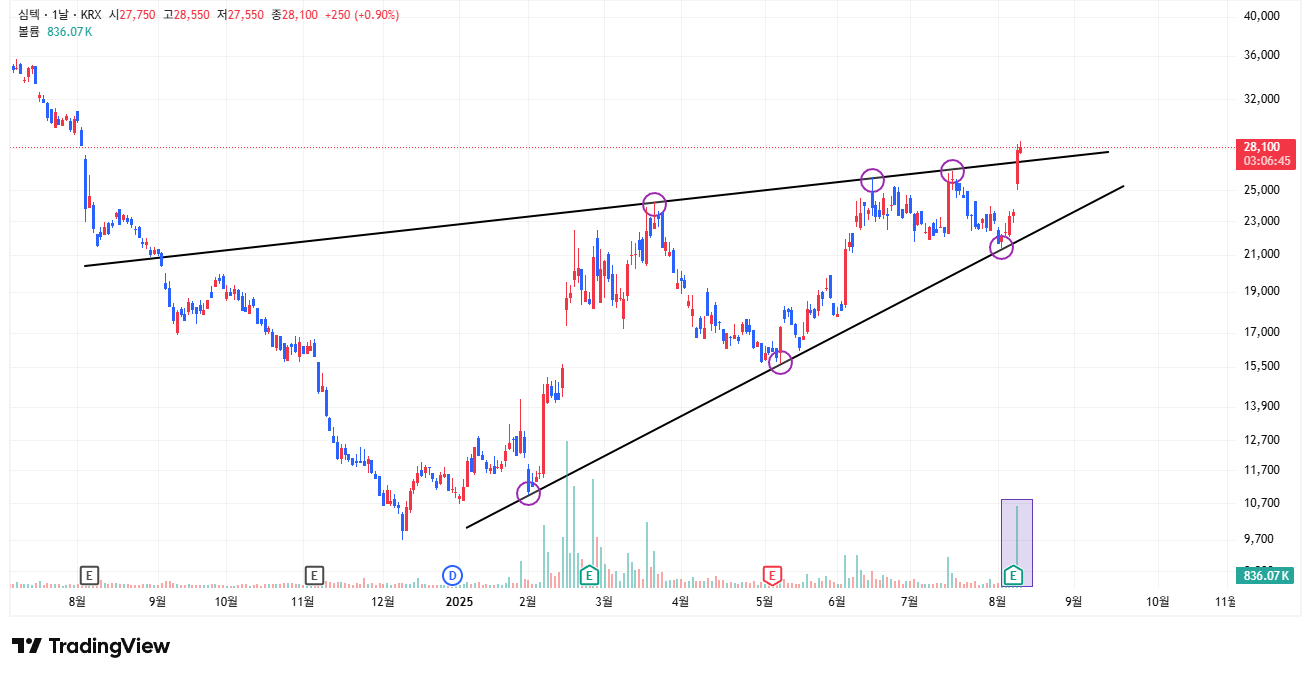Click the open price value 시27,750
Screen dimensions: 1311x676
(x=132, y=15)
